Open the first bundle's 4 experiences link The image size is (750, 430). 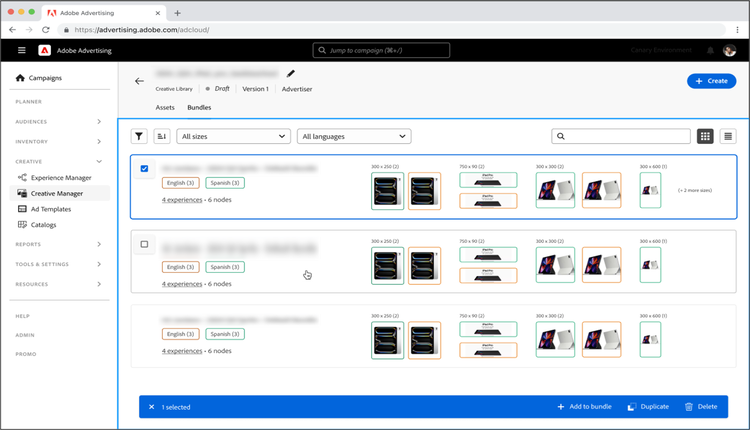pyautogui.click(x=182, y=200)
